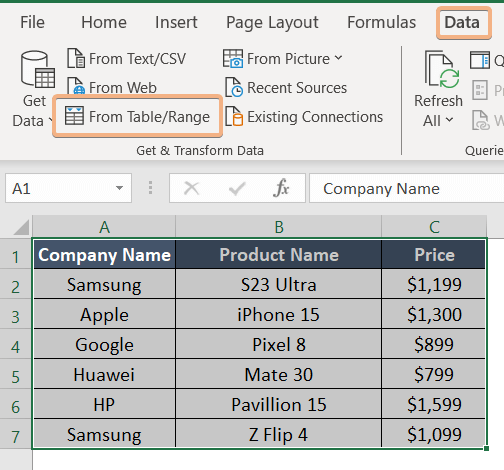The height and width of the screenshot is (470, 504).
Task: Open the Existing Connections label
Action: 315,117
